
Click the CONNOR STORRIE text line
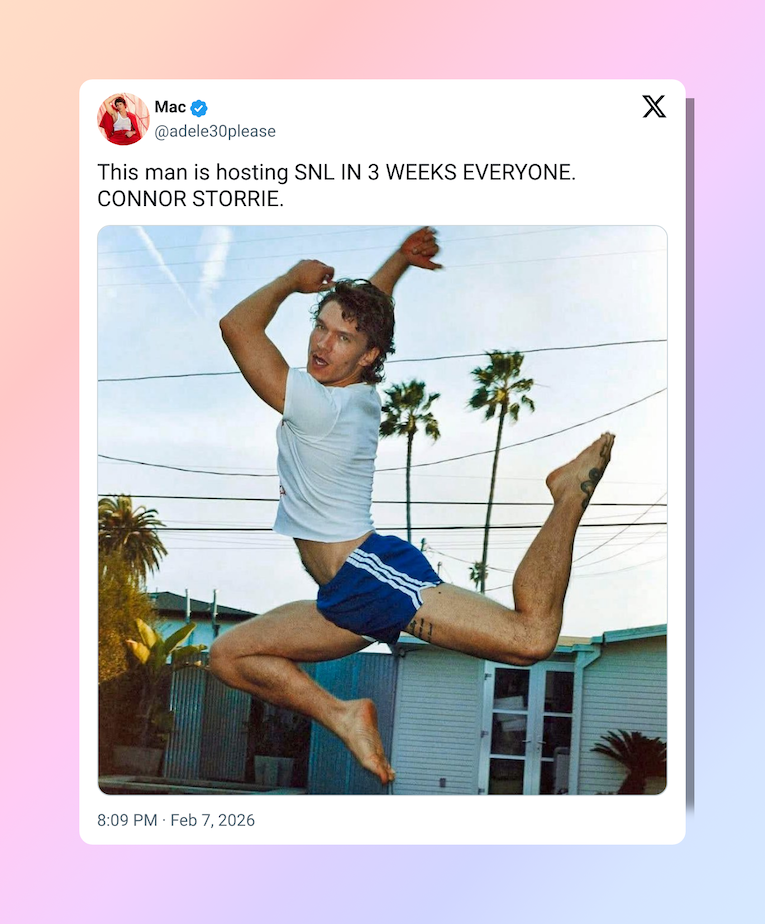190,199
